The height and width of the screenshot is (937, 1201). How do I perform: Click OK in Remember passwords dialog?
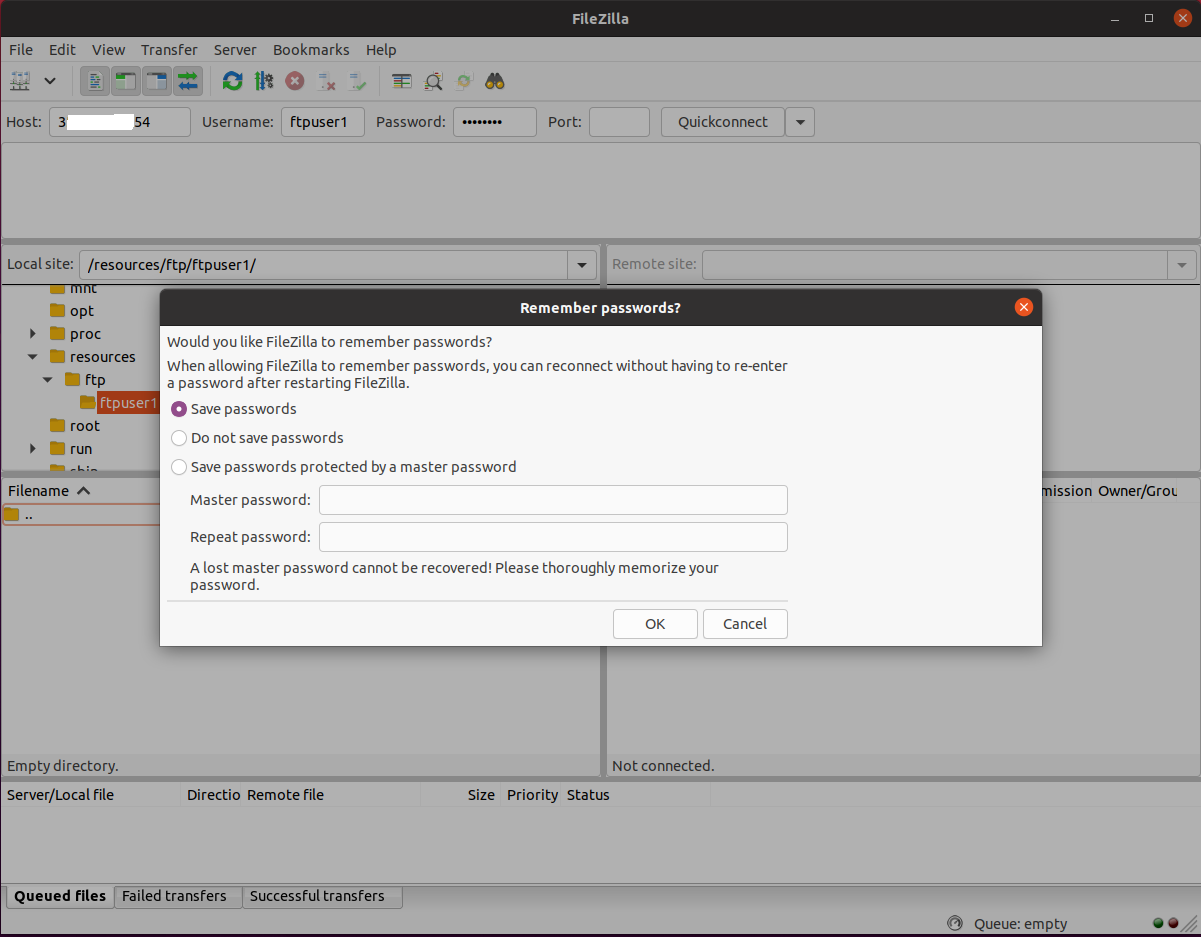[x=655, y=624]
